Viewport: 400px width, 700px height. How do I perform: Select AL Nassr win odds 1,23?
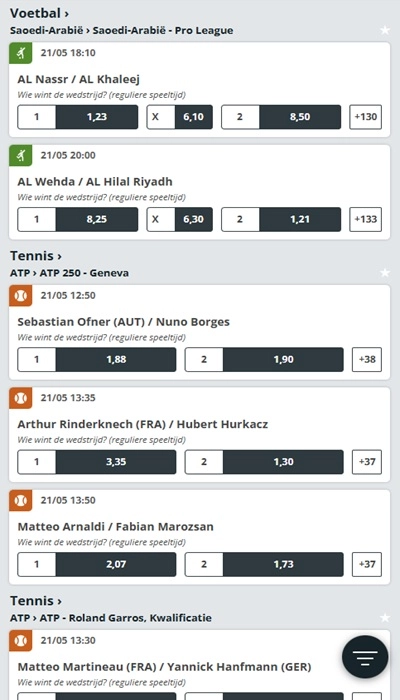point(78,117)
